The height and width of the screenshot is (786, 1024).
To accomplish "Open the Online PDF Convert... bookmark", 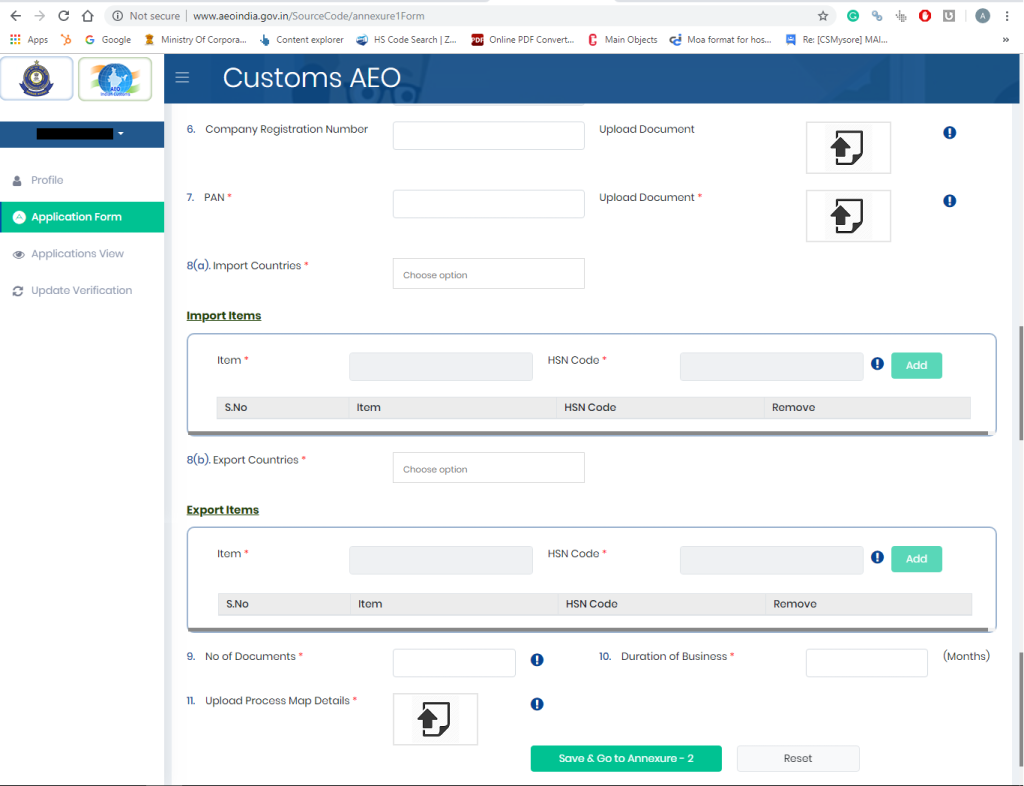I will pyautogui.click(x=522, y=40).
